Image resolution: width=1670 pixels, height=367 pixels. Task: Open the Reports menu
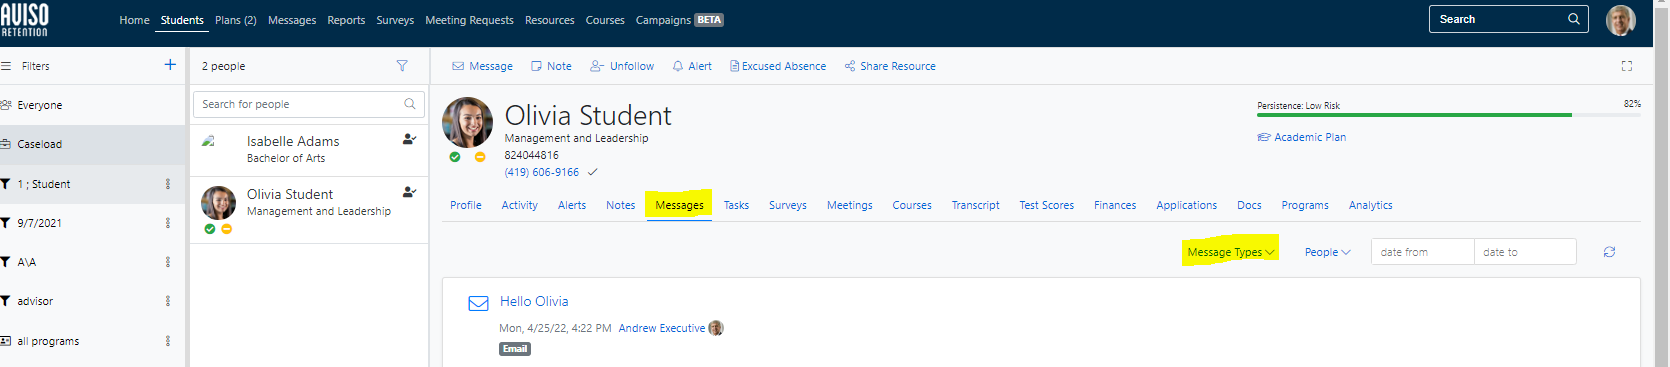(x=346, y=20)
